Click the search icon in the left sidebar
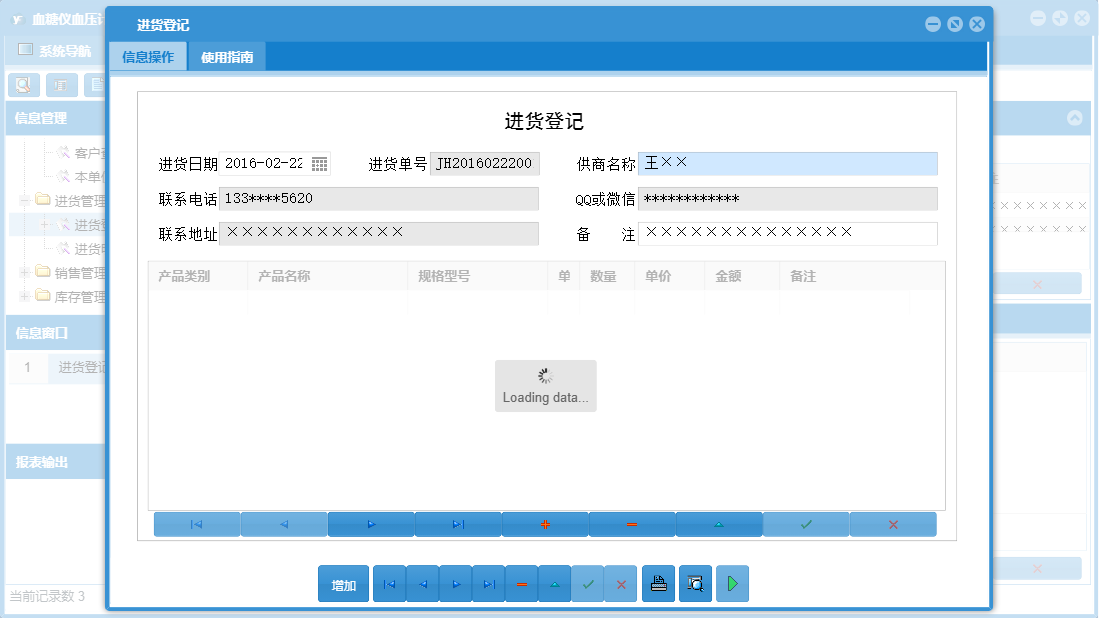 pyautogui.click(x=22, y=85)
